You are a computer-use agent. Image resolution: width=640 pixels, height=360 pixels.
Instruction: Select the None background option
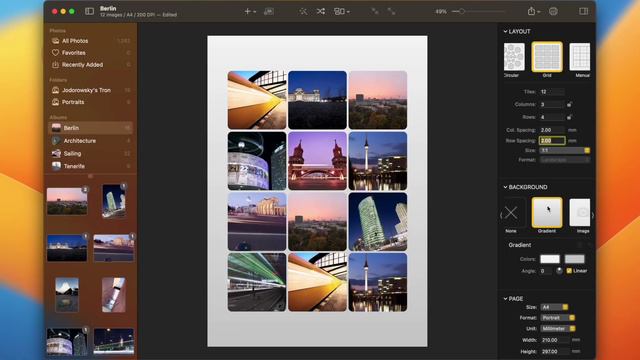(x=511, y=213)
